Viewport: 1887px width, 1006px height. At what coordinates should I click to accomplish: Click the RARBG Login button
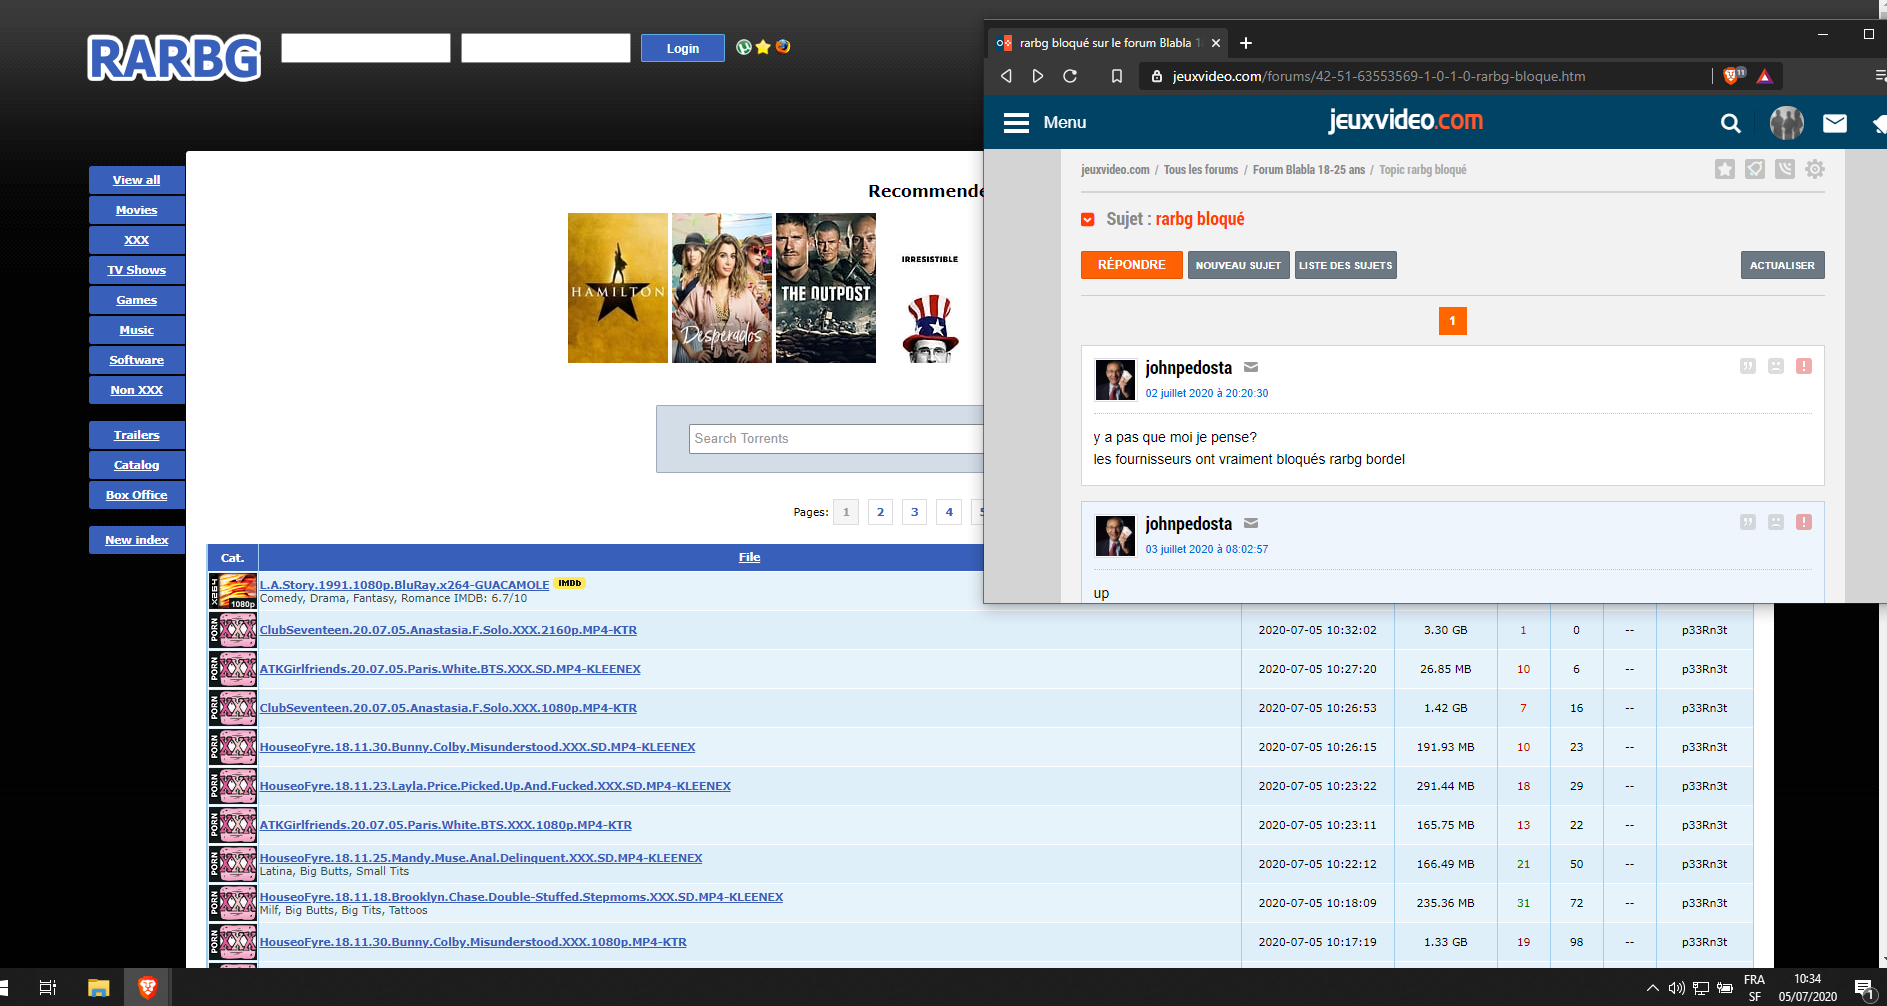pyautogui.click(x=683, y=48)
